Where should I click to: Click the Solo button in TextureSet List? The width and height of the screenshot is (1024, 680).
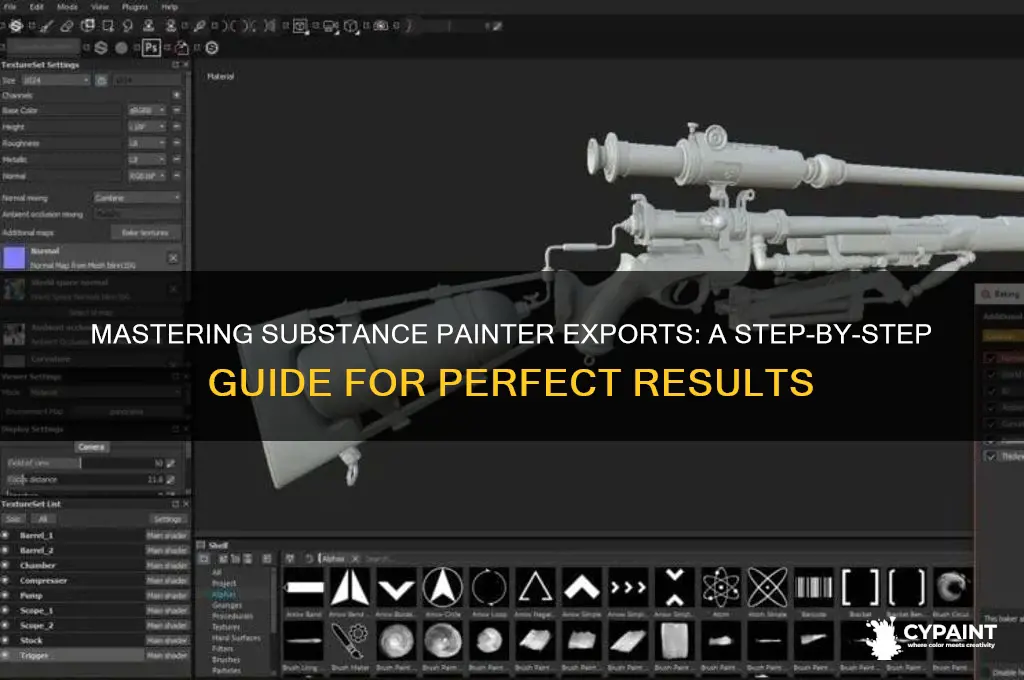13,519
